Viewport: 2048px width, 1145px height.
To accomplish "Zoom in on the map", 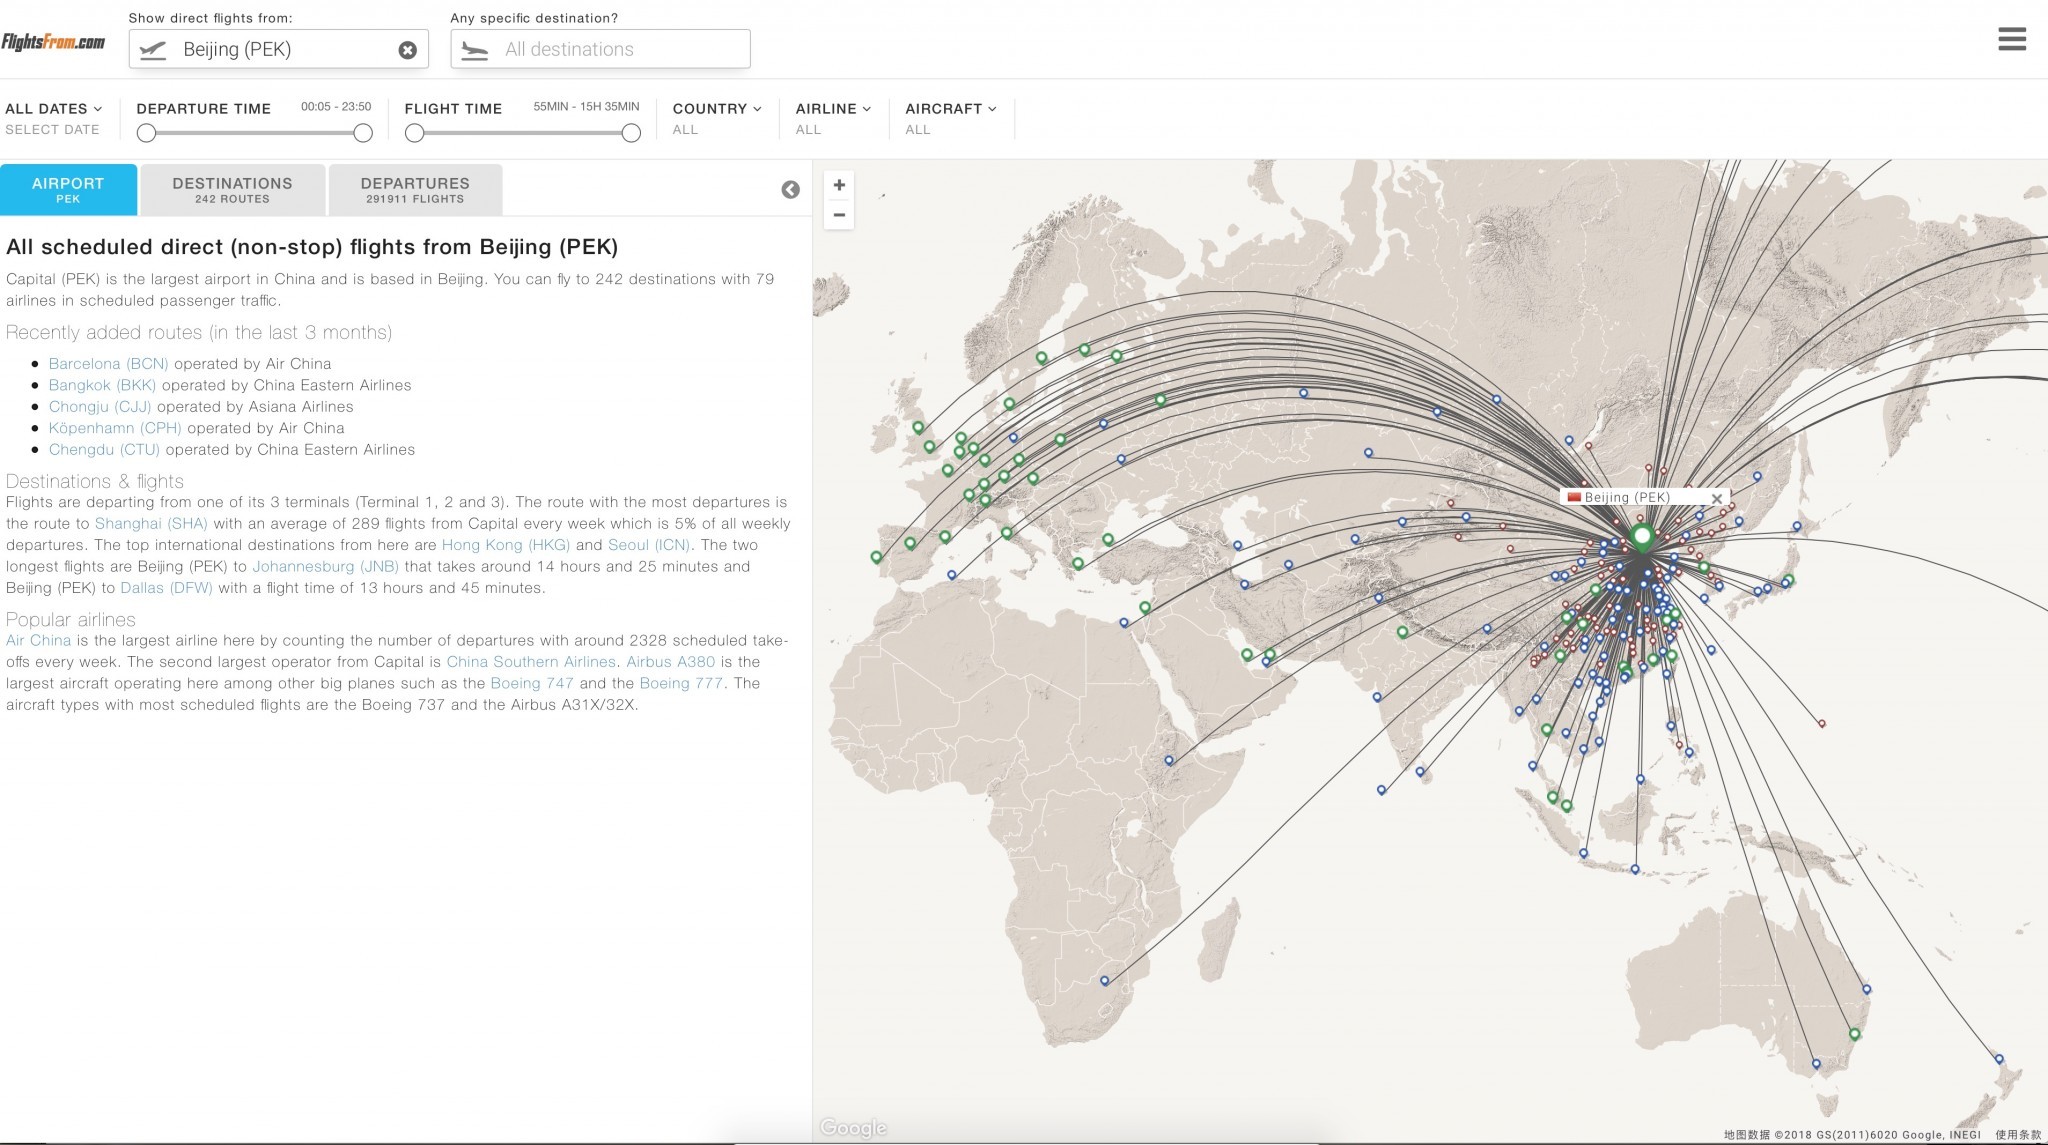I will (x=839, y=185).
